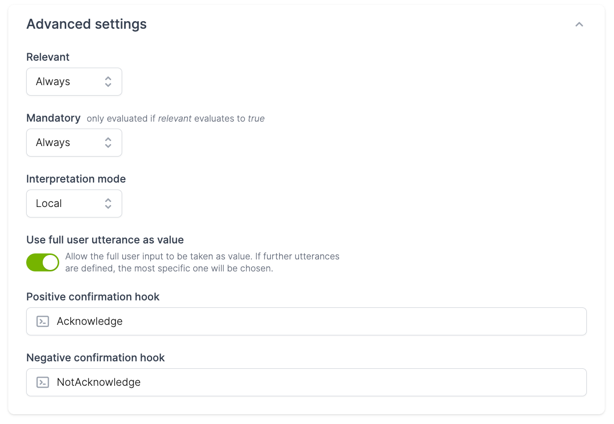Click the 'Use full user utterance as value' label

coord(105,240)
